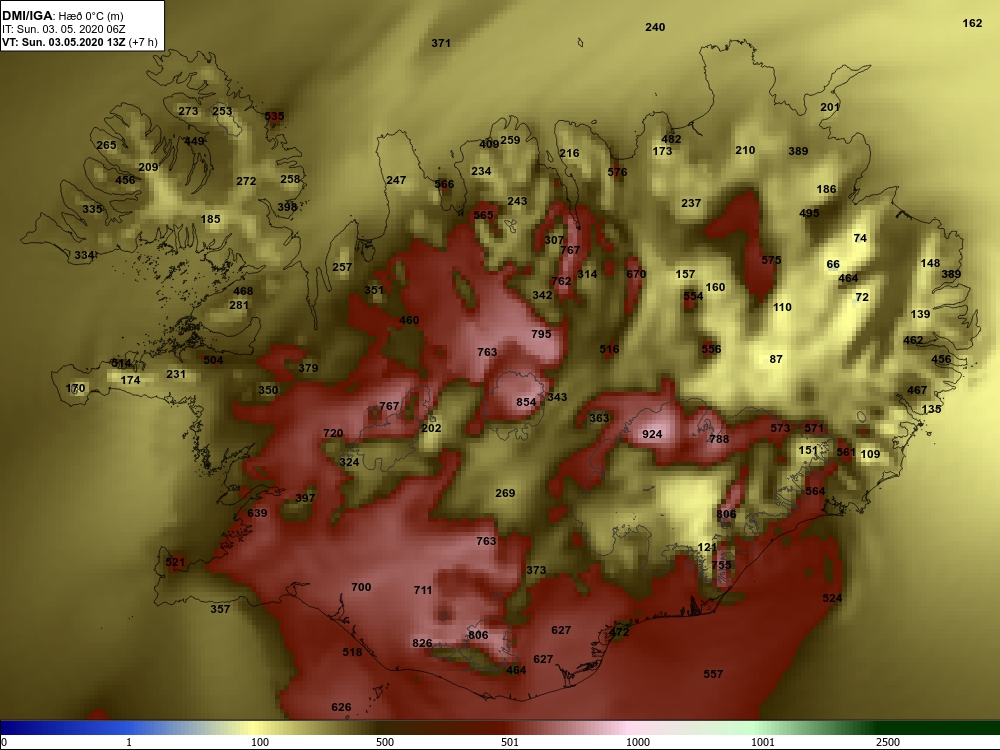Click the 1001 color scale label
The width and height of the screenshot is (1000, 750).
(763, 742)
